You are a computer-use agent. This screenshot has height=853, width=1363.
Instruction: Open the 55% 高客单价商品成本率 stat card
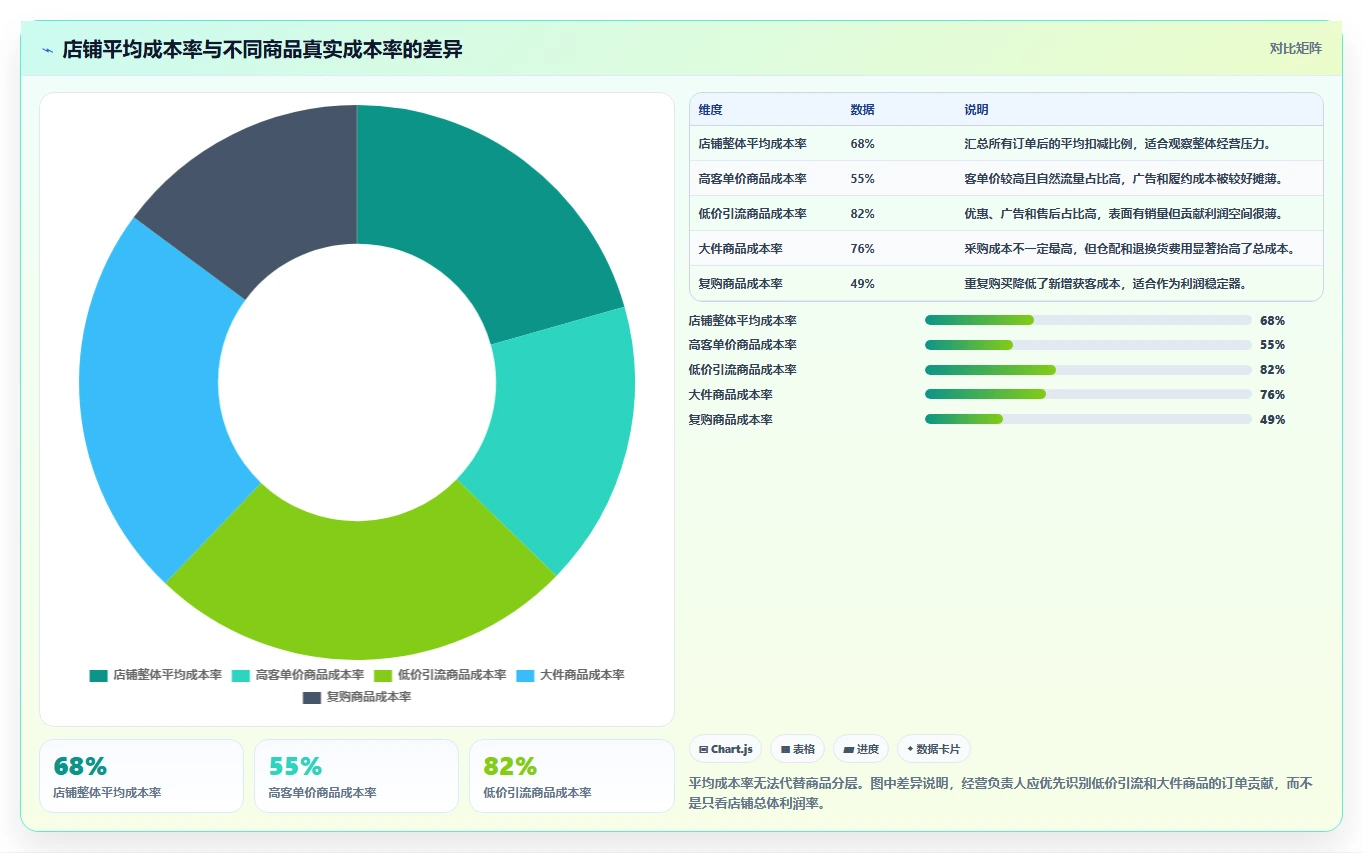point(356,776)
